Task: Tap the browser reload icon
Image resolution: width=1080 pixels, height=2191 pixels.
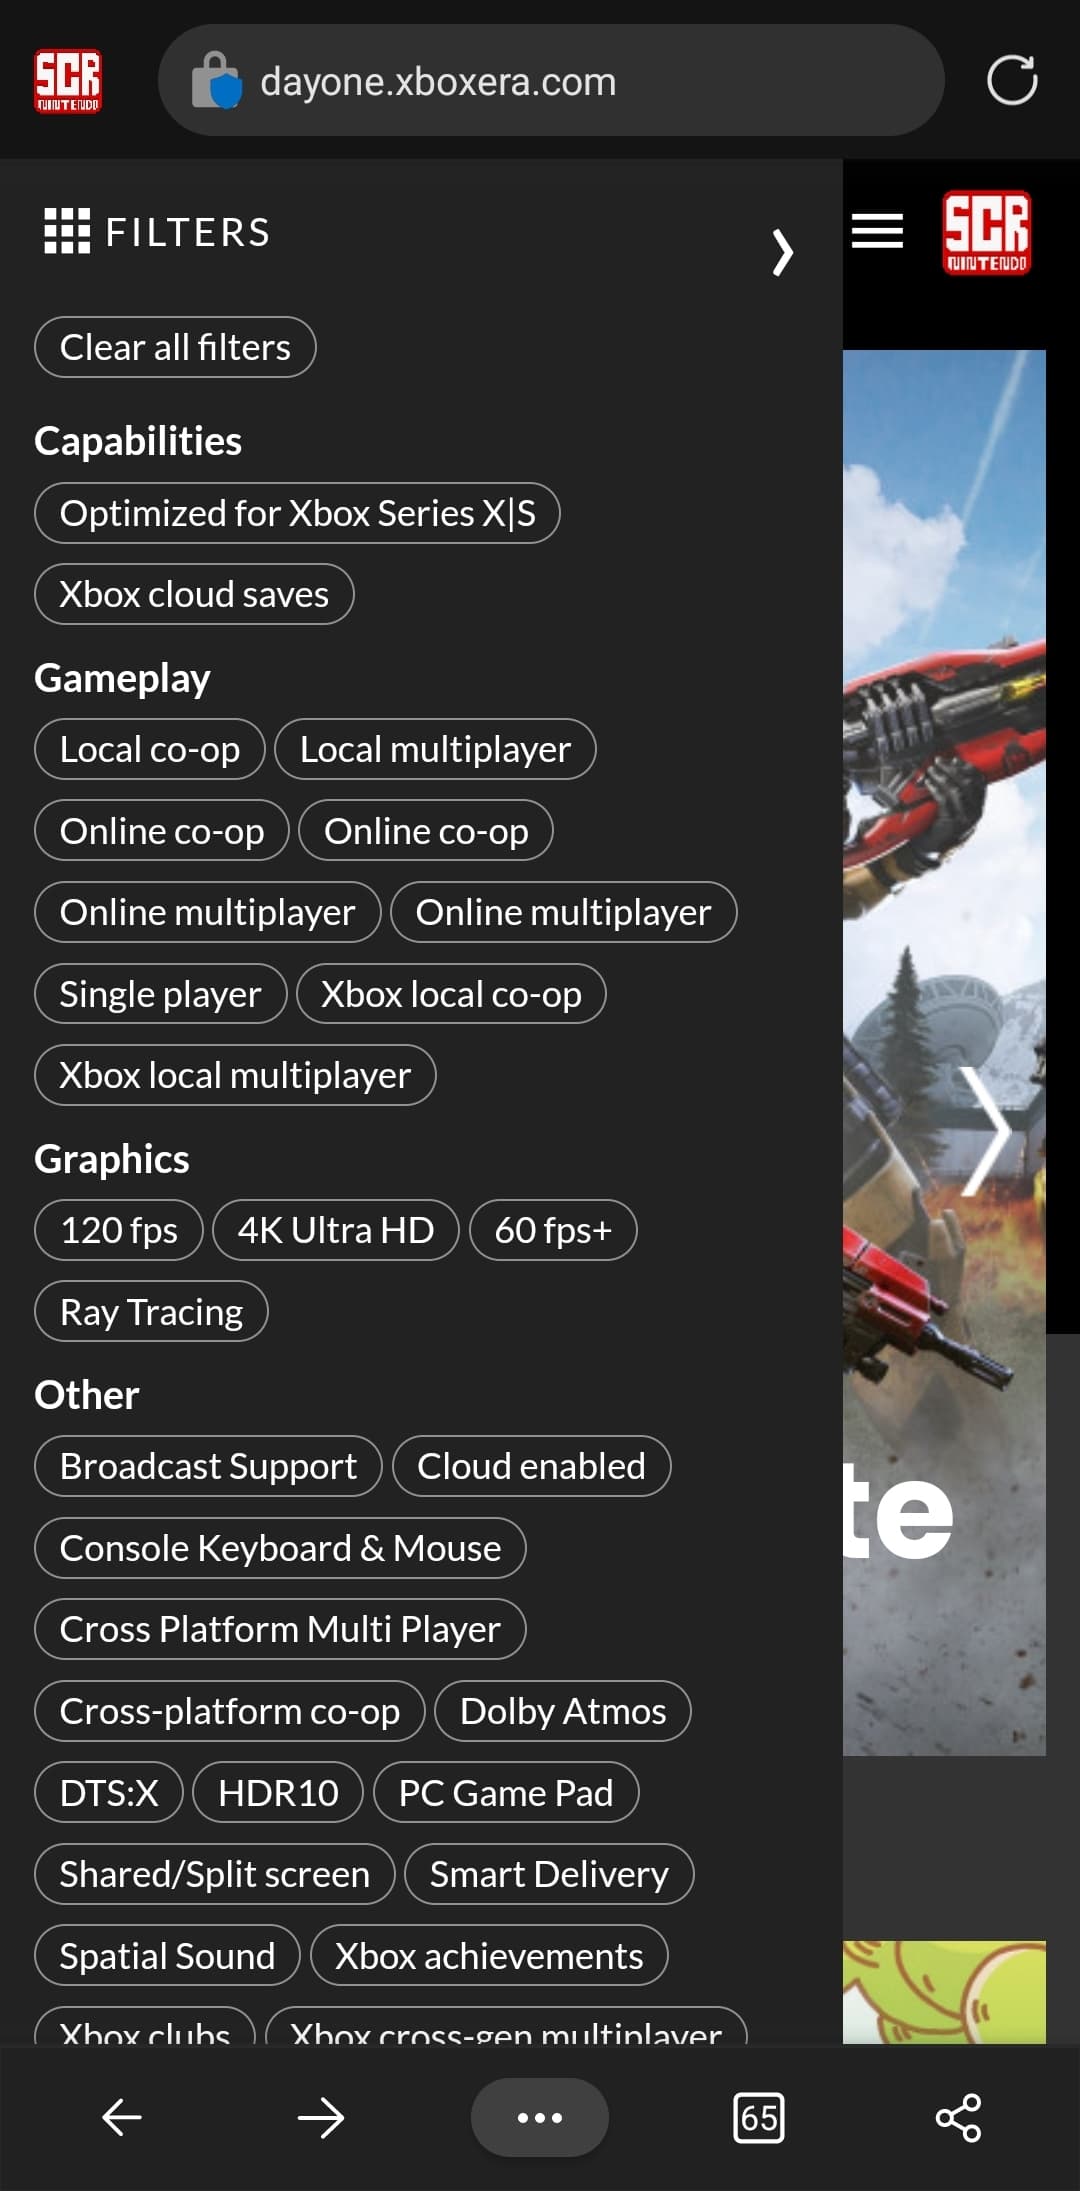Action: click(1011, 80)
